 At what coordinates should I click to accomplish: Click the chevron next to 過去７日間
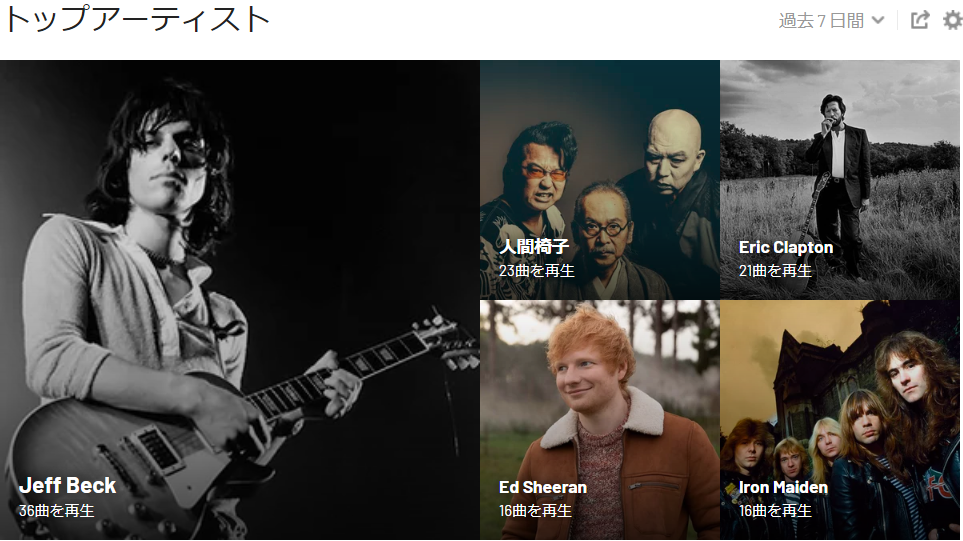(878, 20)
